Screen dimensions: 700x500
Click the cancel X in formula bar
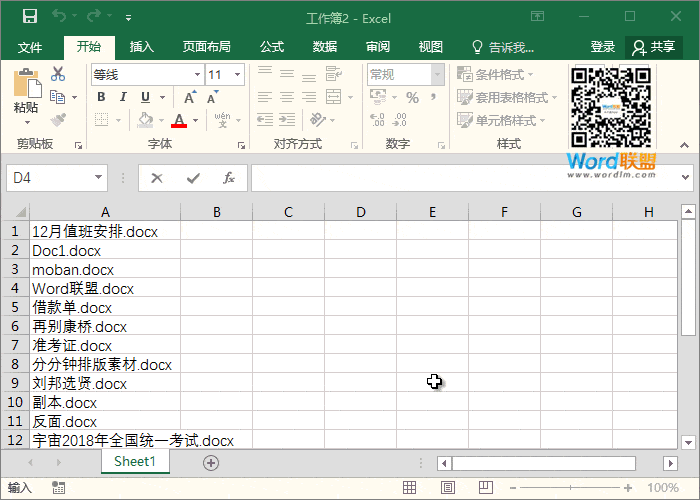coord(157,178)
